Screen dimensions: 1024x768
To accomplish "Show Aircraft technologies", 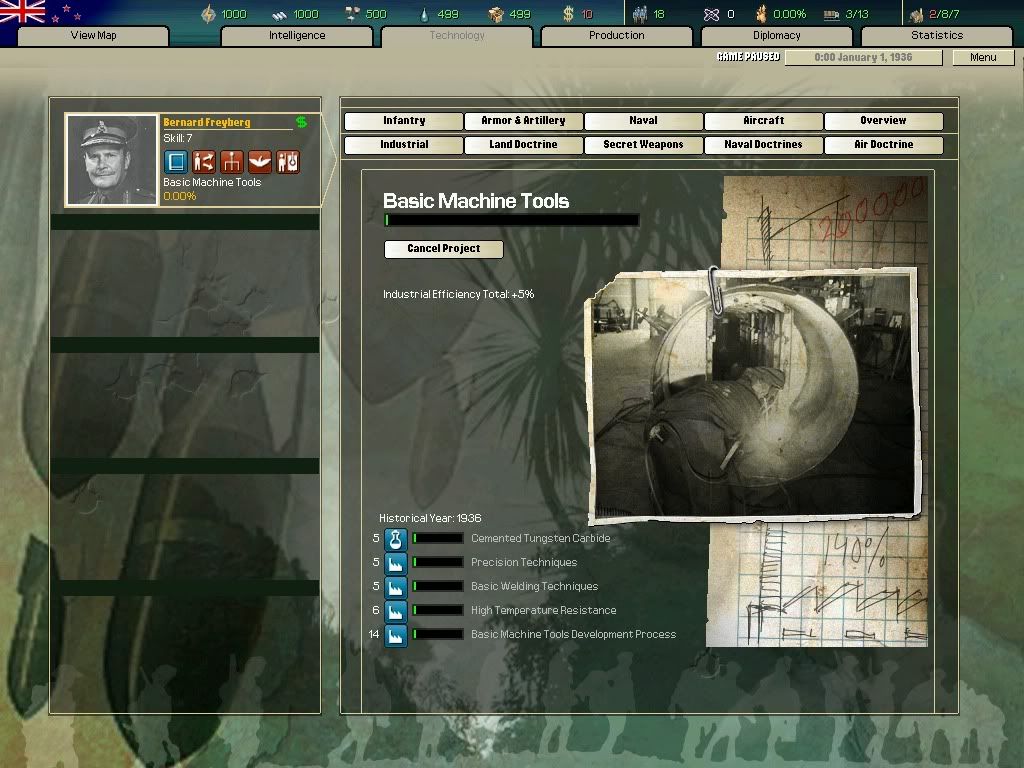I will [x=763, y=121].
